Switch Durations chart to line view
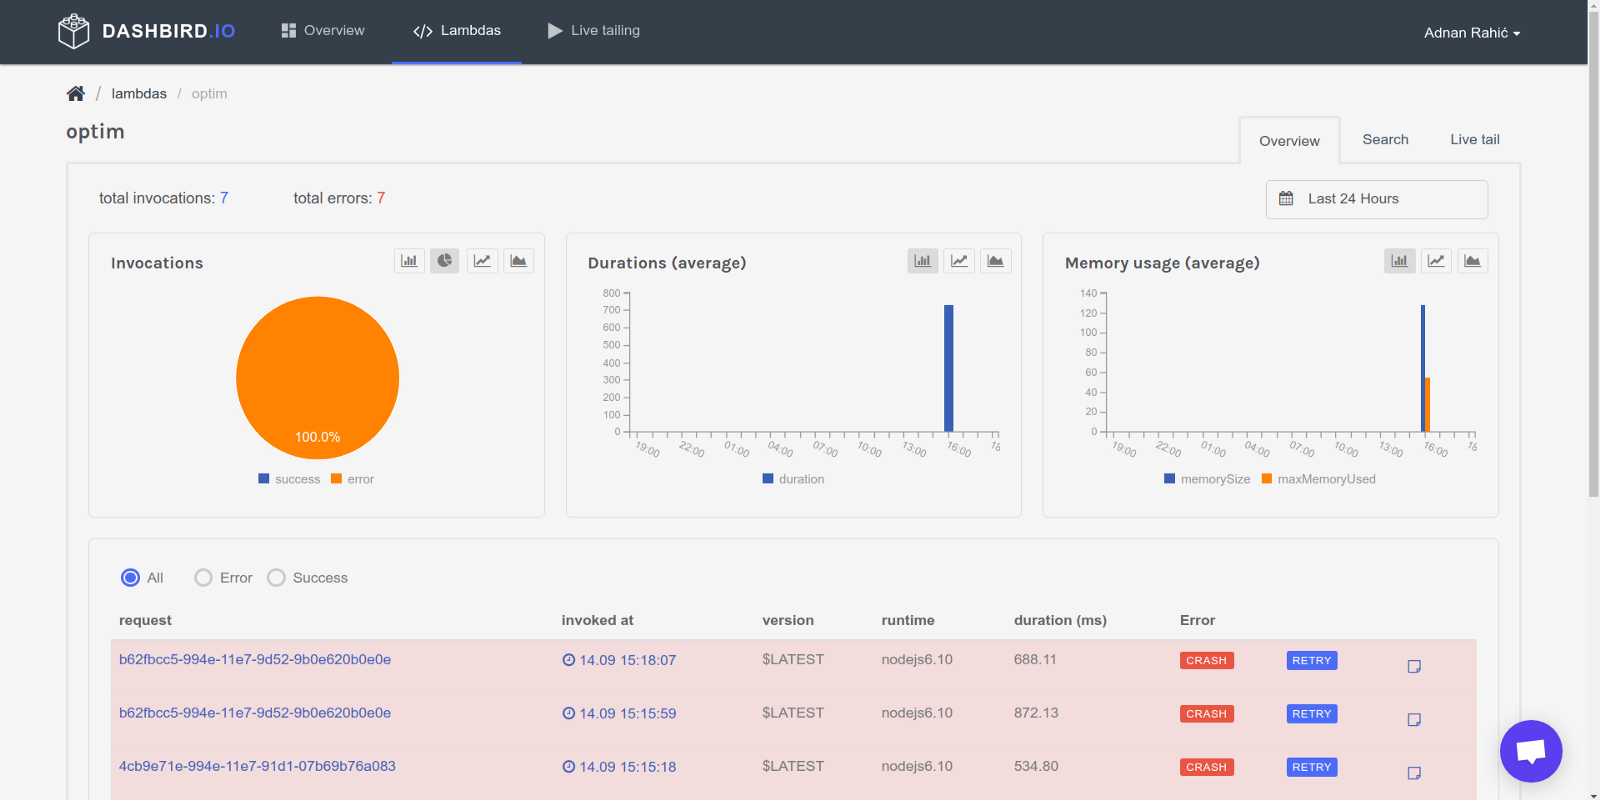1600x800 pixels. (959, 261)
